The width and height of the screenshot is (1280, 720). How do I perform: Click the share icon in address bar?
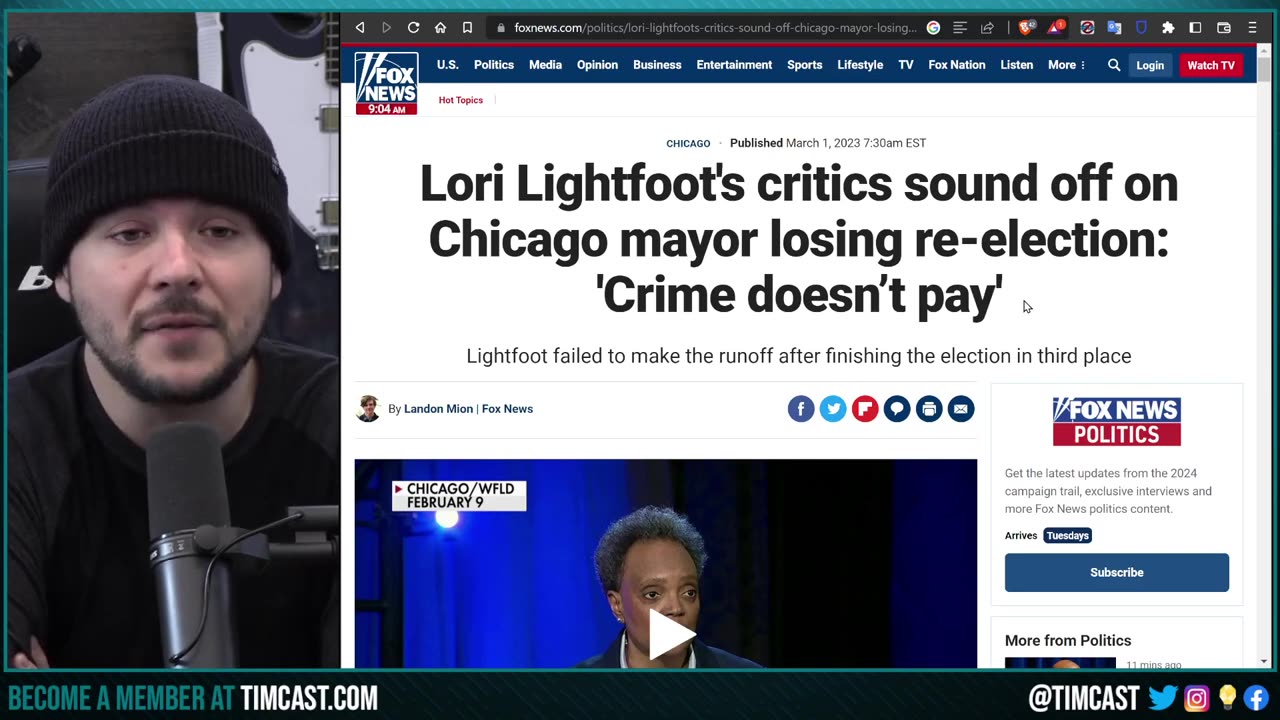[987, 28]
